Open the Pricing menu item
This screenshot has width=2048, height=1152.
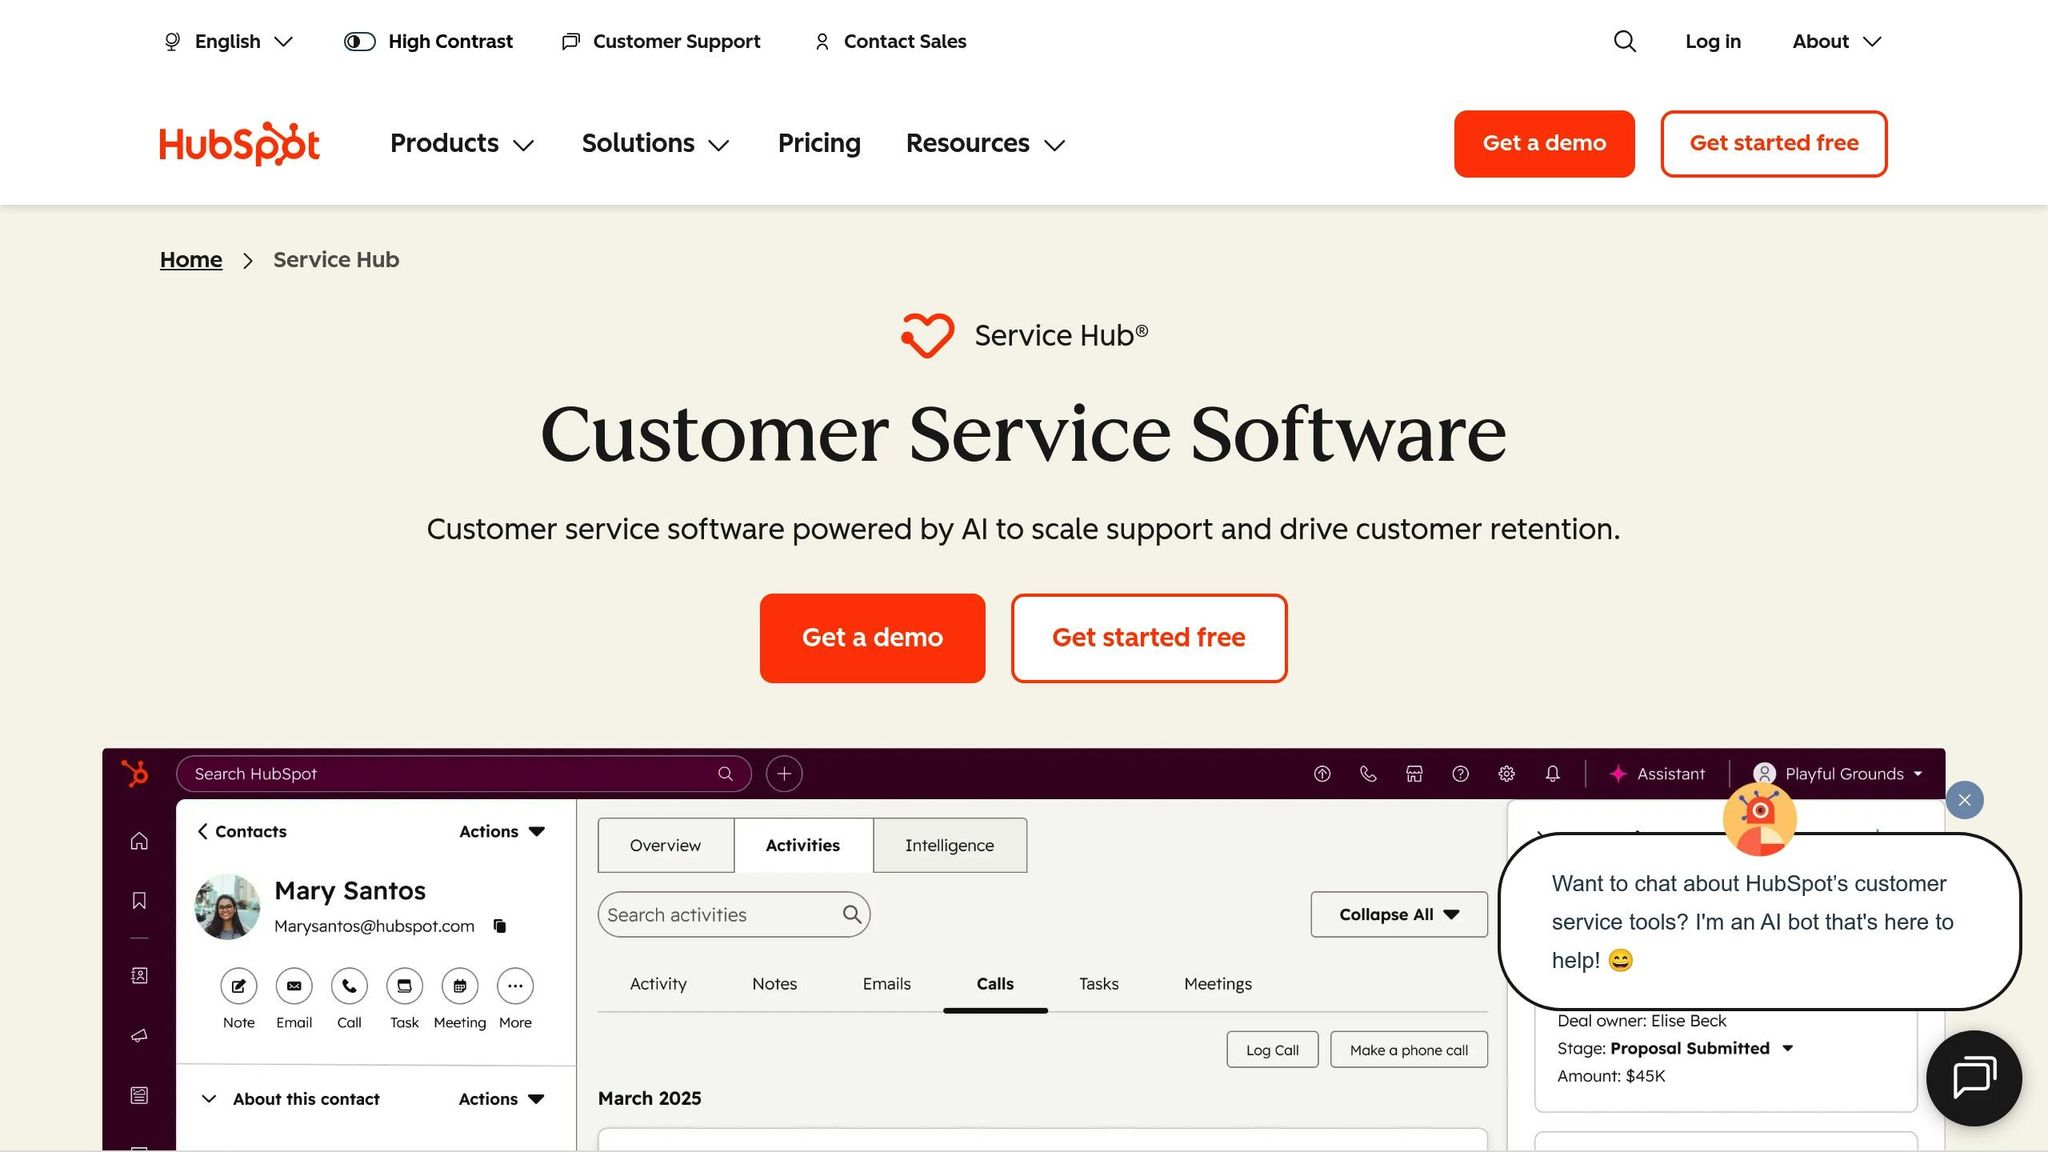819,144
